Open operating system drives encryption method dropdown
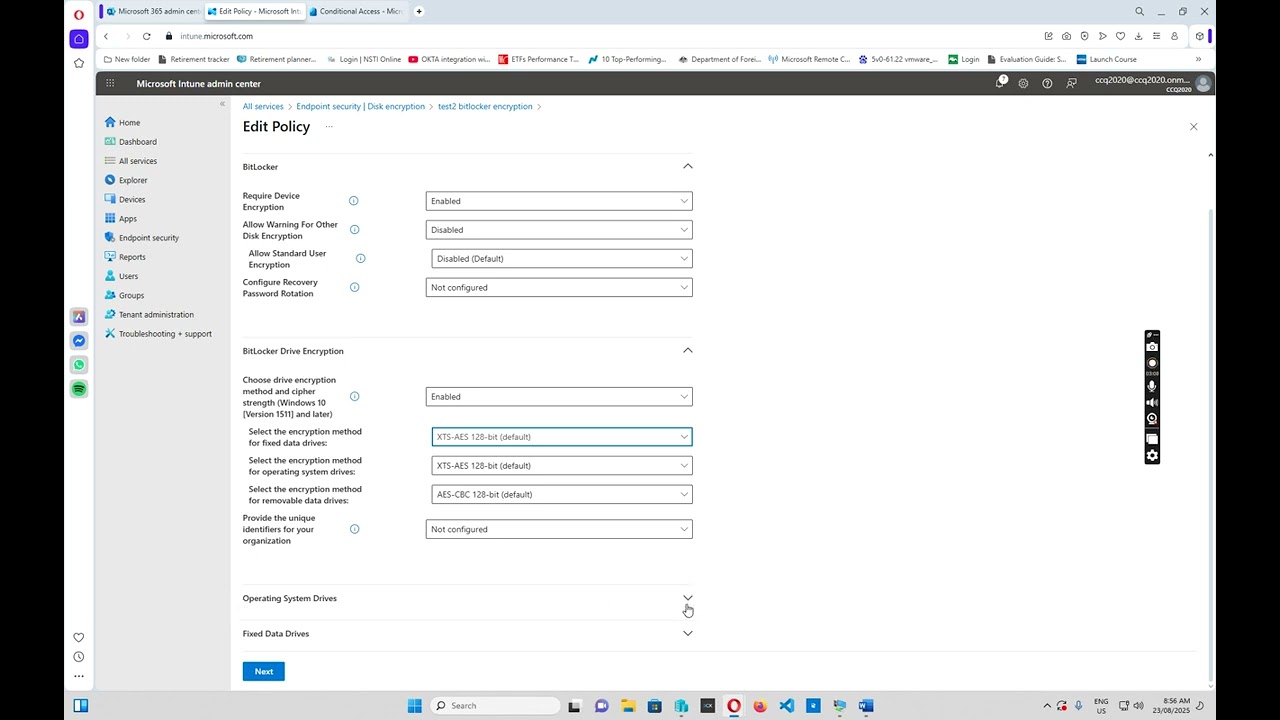The width and height of the screenshot is (1280, 720). [562, 465]
